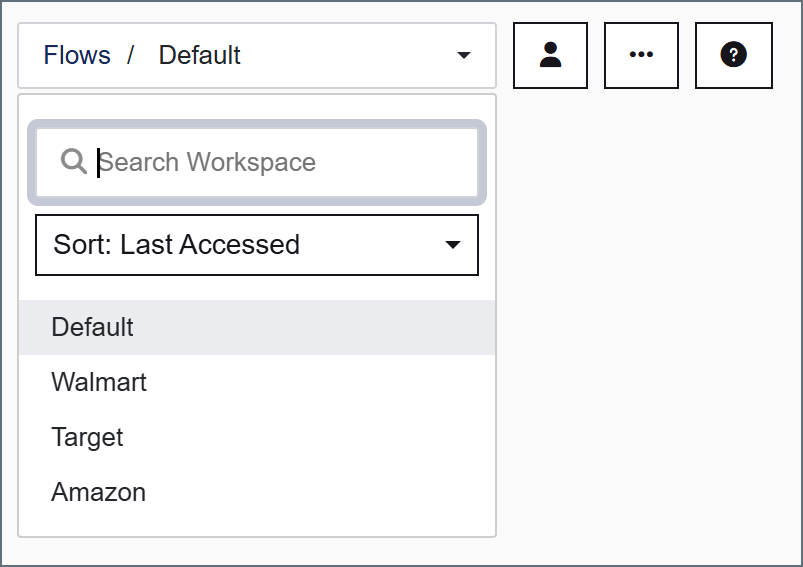Click the magnifying glass search icon
Screen dimensions: 803x567
(74, 161)
